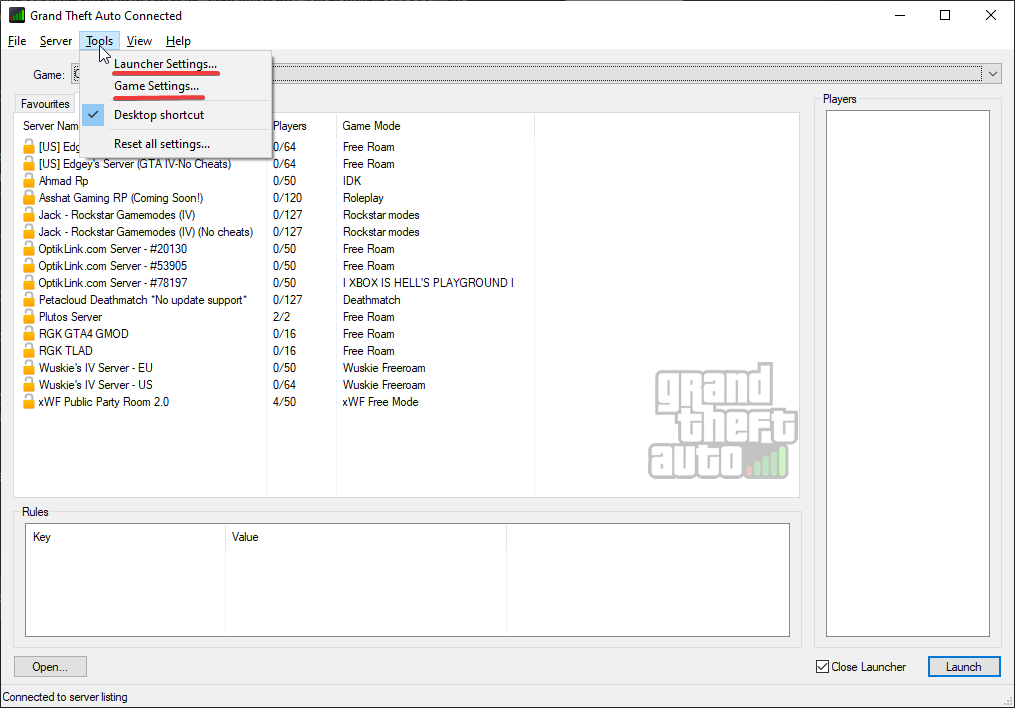1015x708 pixels.
Task: Expand the Game dropdown arrow
Action: click(992, 74)
